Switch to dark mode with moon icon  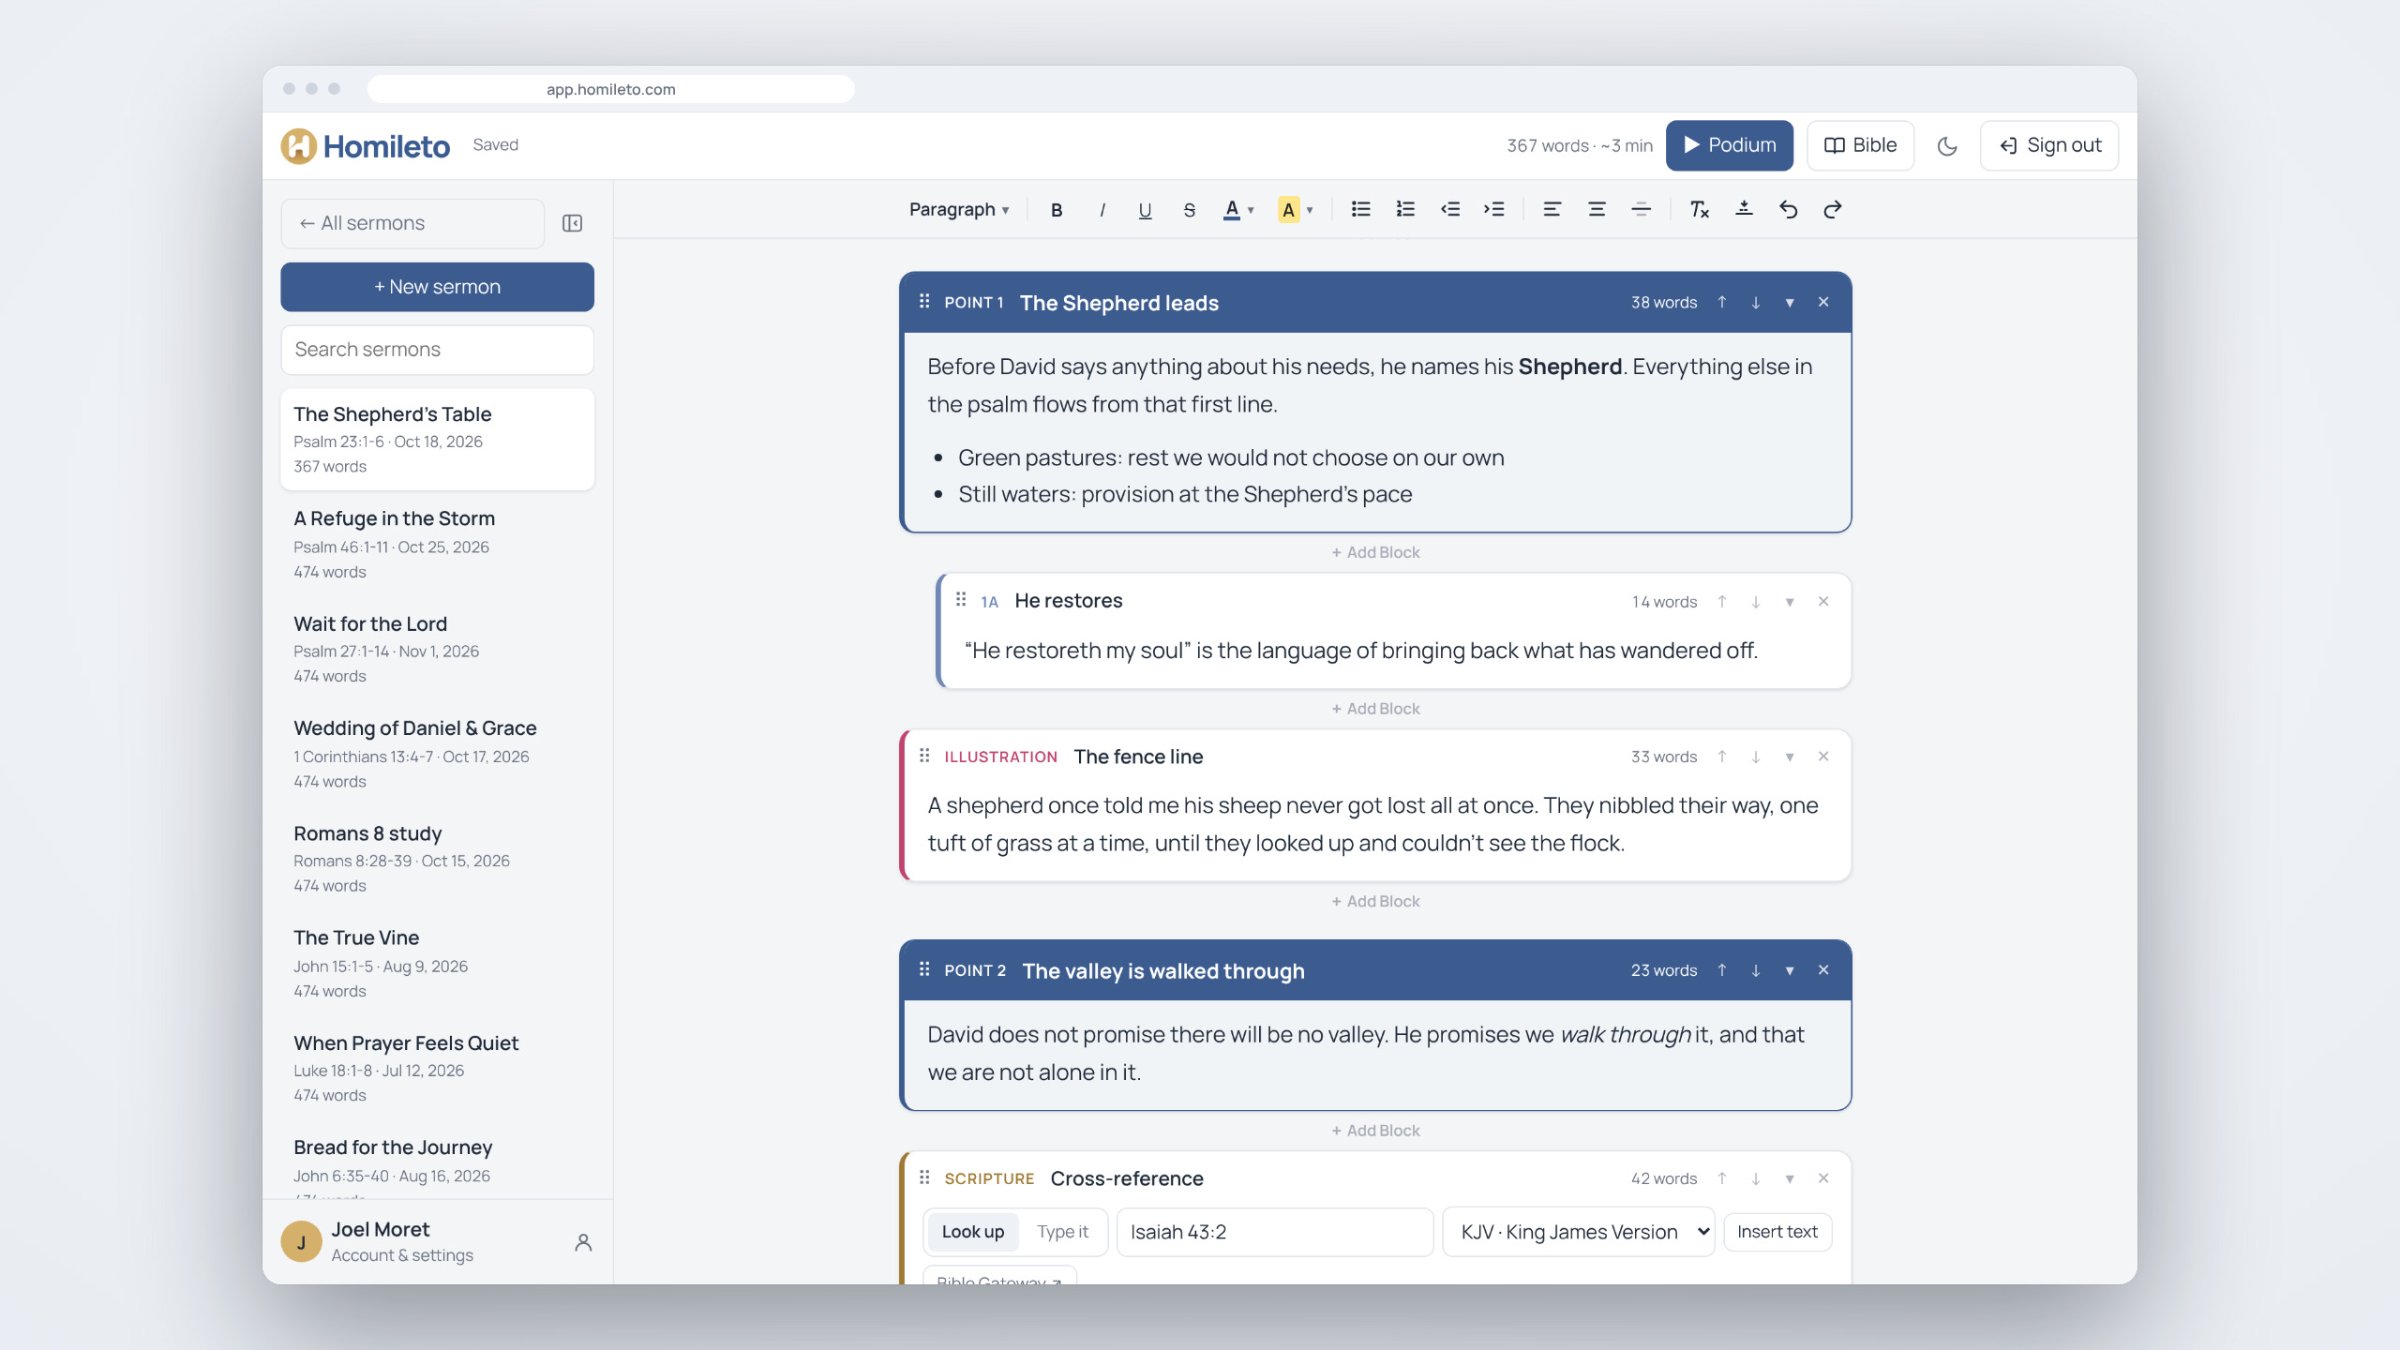point(1946,146)
